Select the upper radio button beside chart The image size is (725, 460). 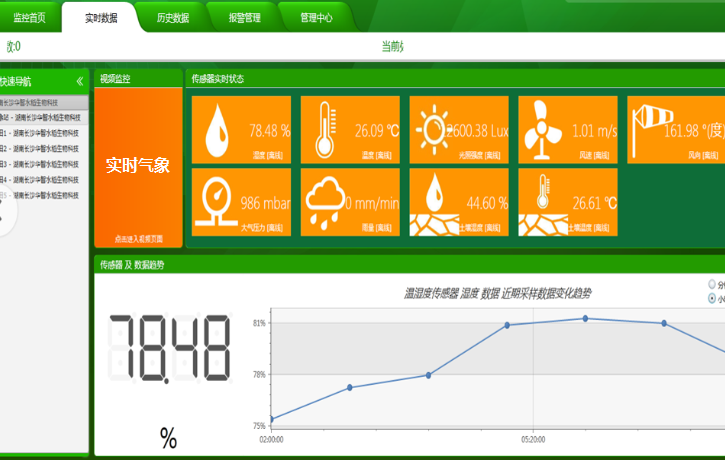tap(712, 284)
